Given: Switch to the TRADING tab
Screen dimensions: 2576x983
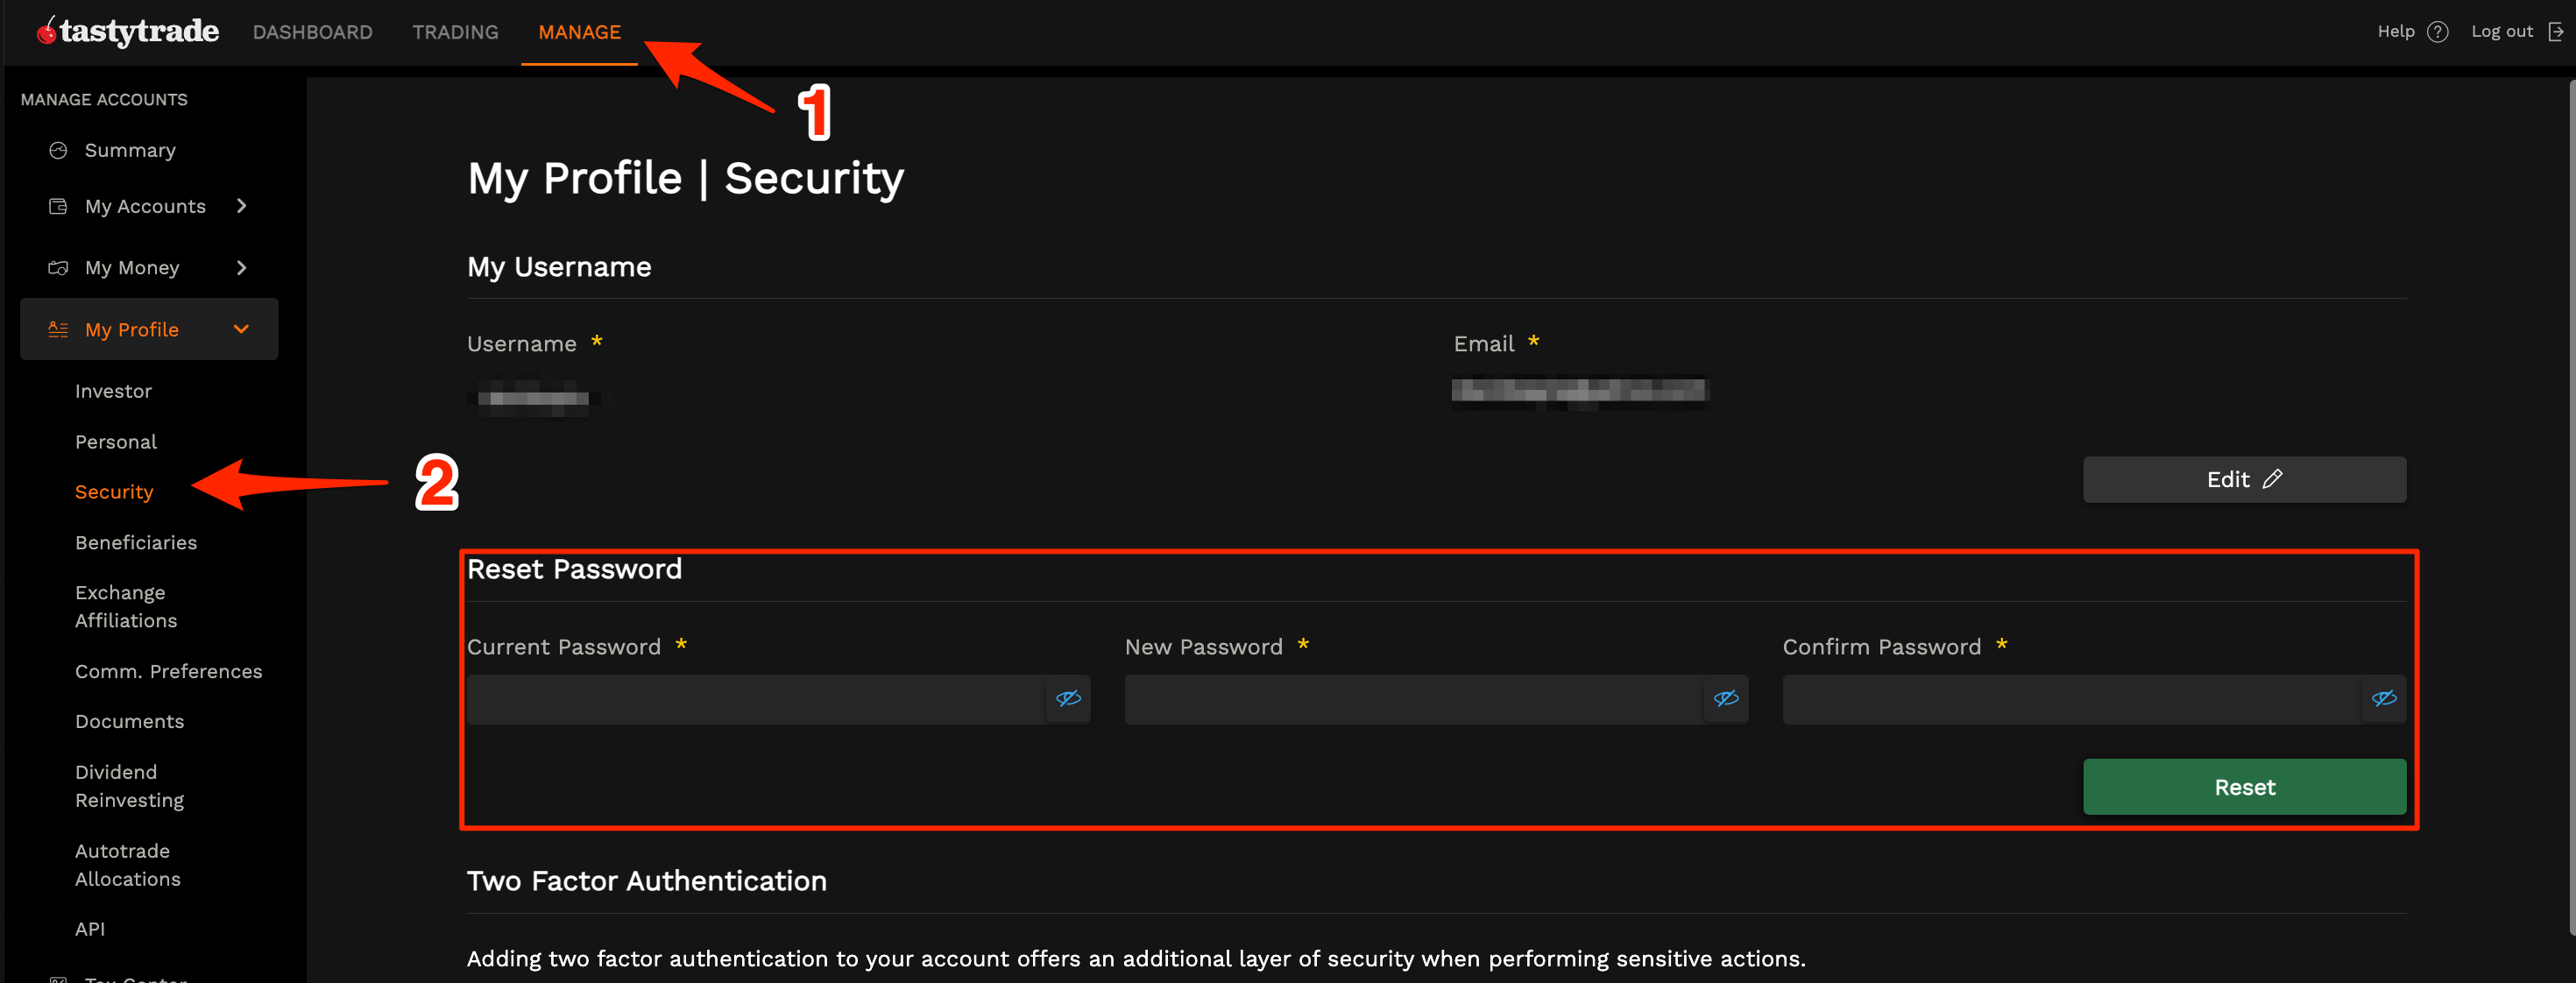Looking at the screenshot, I should click(455, 31).
